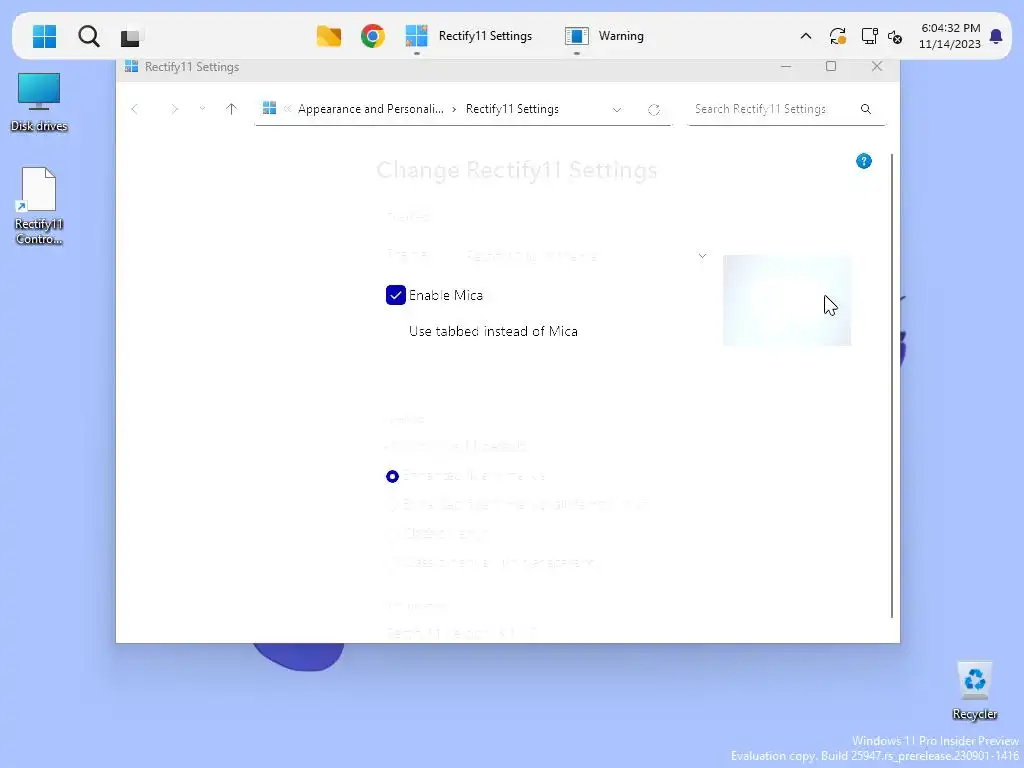Viewport: 1024px width, 768px height.
Task: Maximize the Rectify11 Settings window
Action: [x=831, y=66]
